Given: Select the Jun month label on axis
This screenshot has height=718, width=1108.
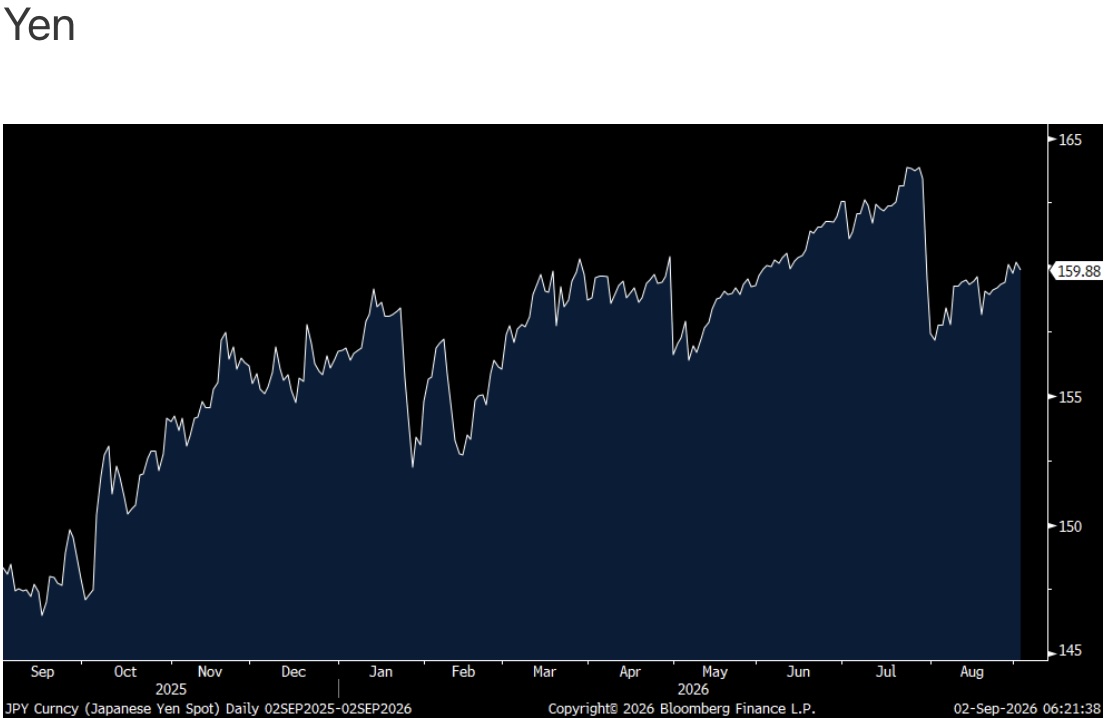Looking at the screenshot, I should (x=798, y=671).
